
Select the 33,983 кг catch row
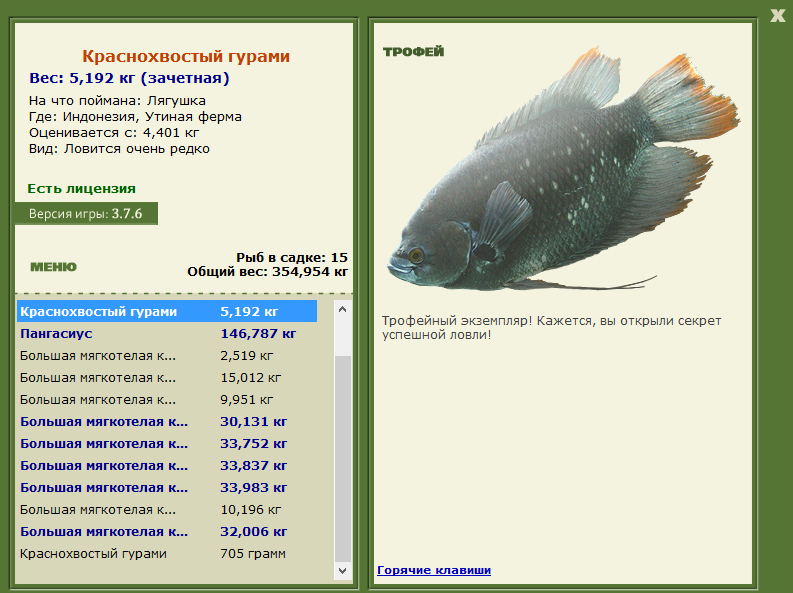coord(167,488)
